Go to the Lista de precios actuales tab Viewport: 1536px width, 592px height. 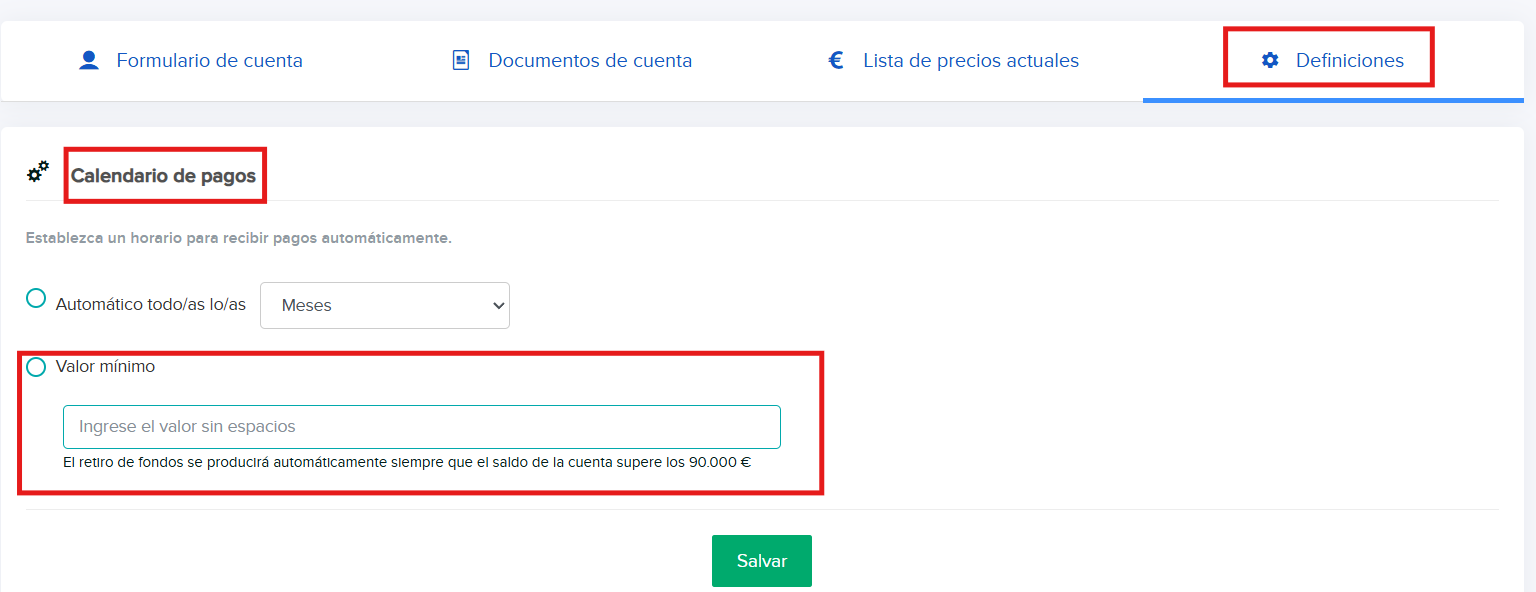(x=970, y=61)
